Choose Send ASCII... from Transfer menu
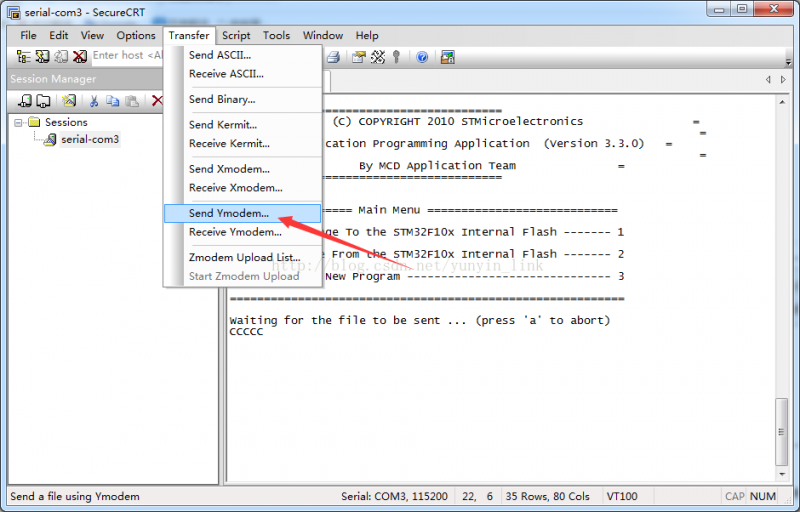The width and height of the screenshot is (800, 512). point(243,55)
